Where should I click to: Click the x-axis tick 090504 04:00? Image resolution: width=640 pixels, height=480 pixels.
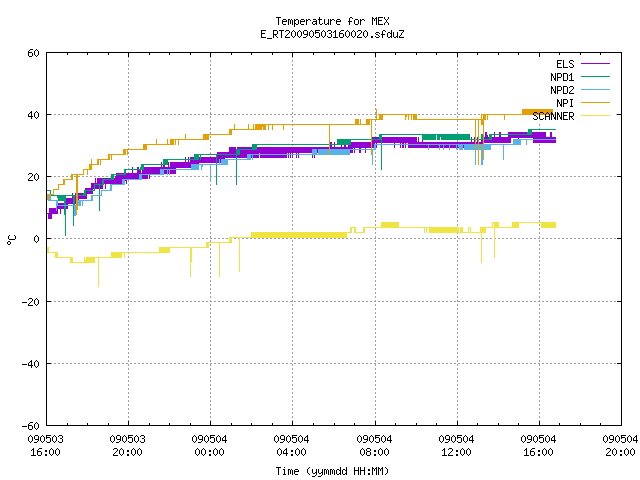(292, 446)
